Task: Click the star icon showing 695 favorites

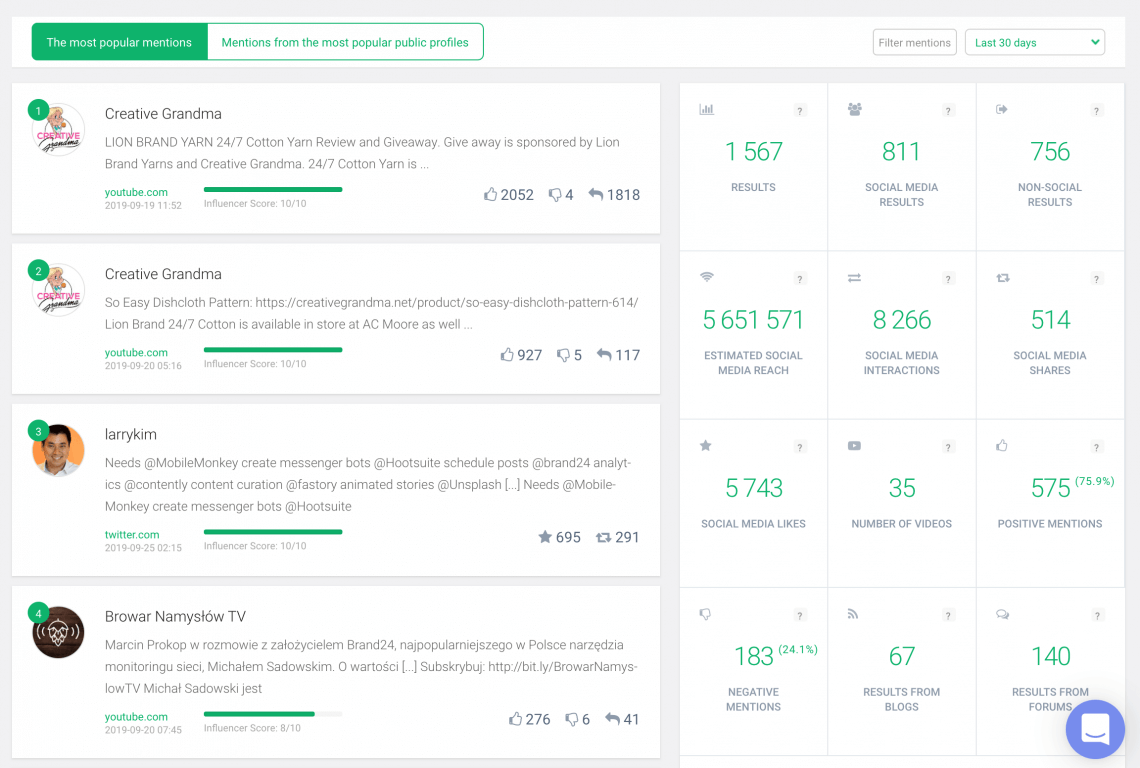Action: pos(545,537)
